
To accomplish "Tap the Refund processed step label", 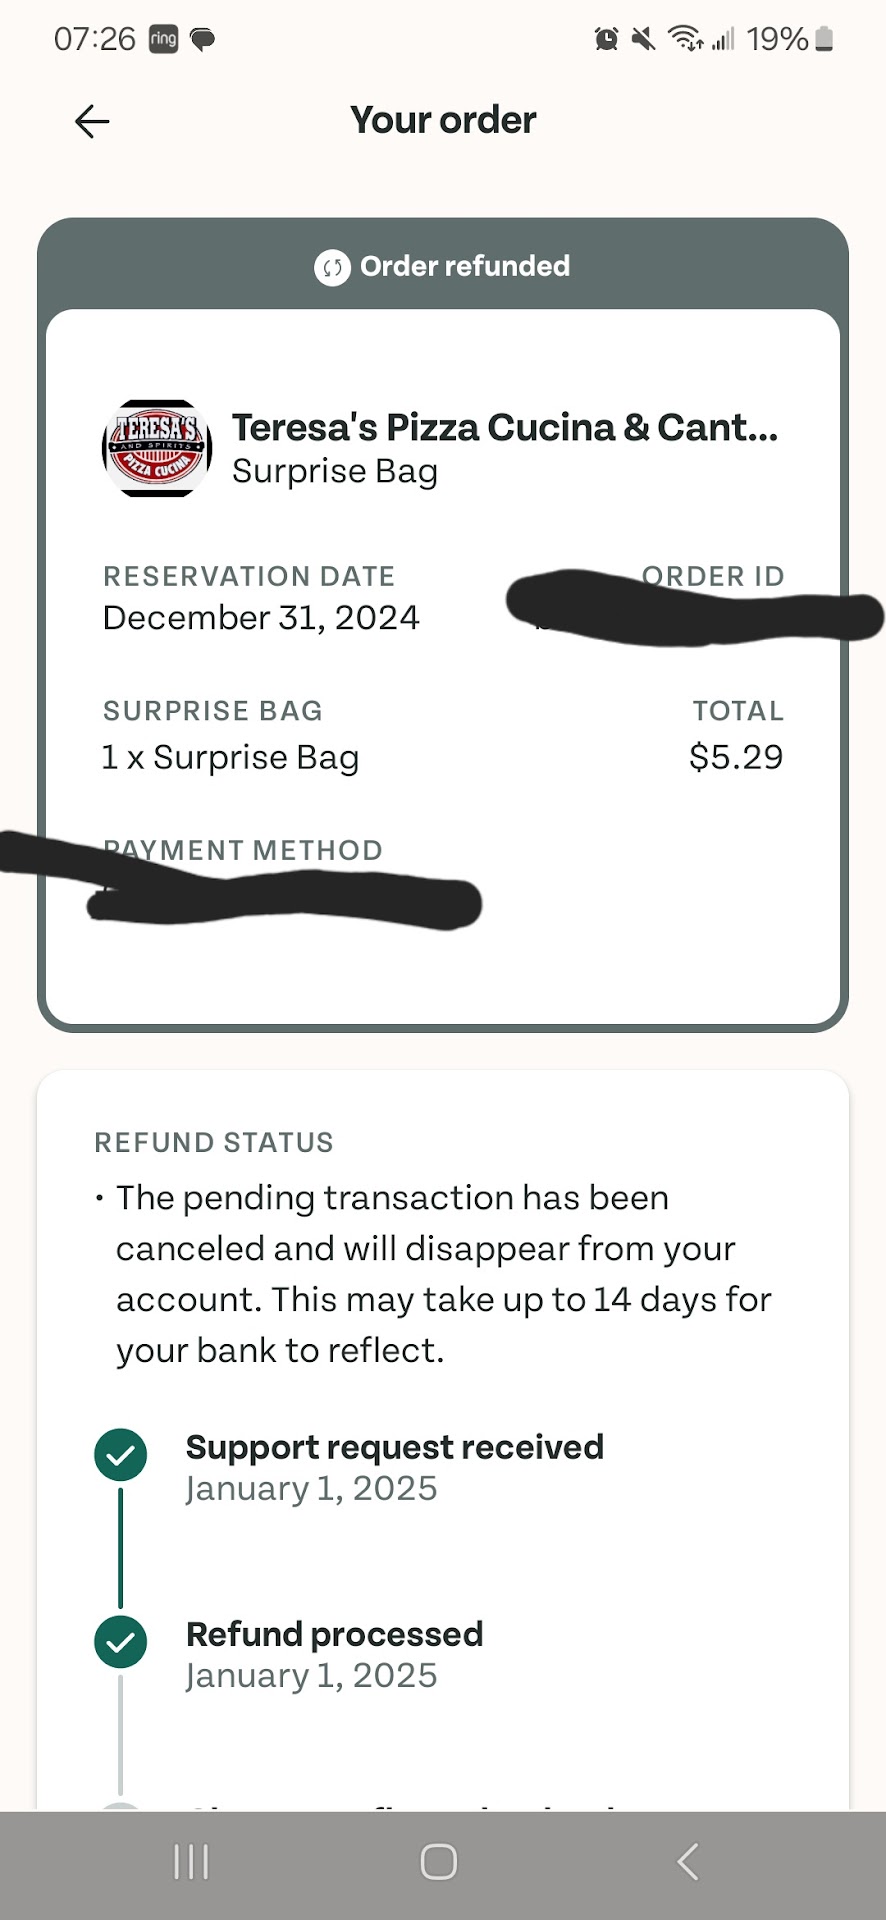I will coord(334,1634).
